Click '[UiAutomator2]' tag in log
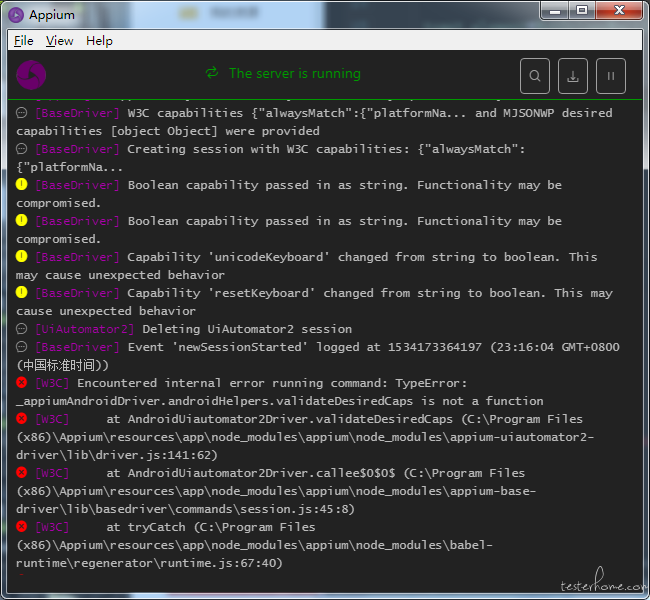Screen dimensions: 650x600 point(85,329)
